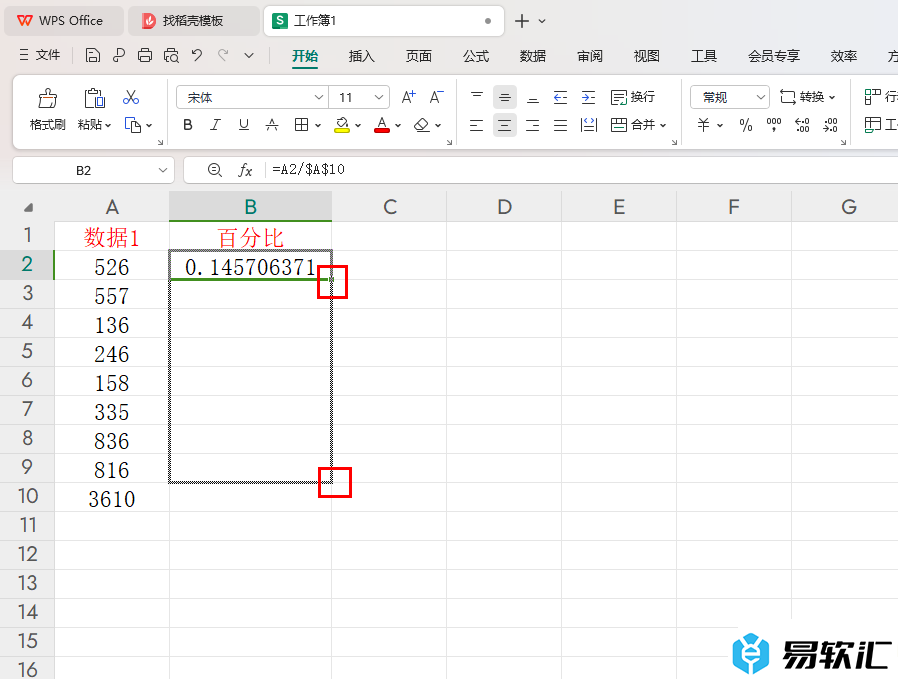898x679 pixels.
Task: Expand the fill color dropdown arrow
Action: click(358, 125)
